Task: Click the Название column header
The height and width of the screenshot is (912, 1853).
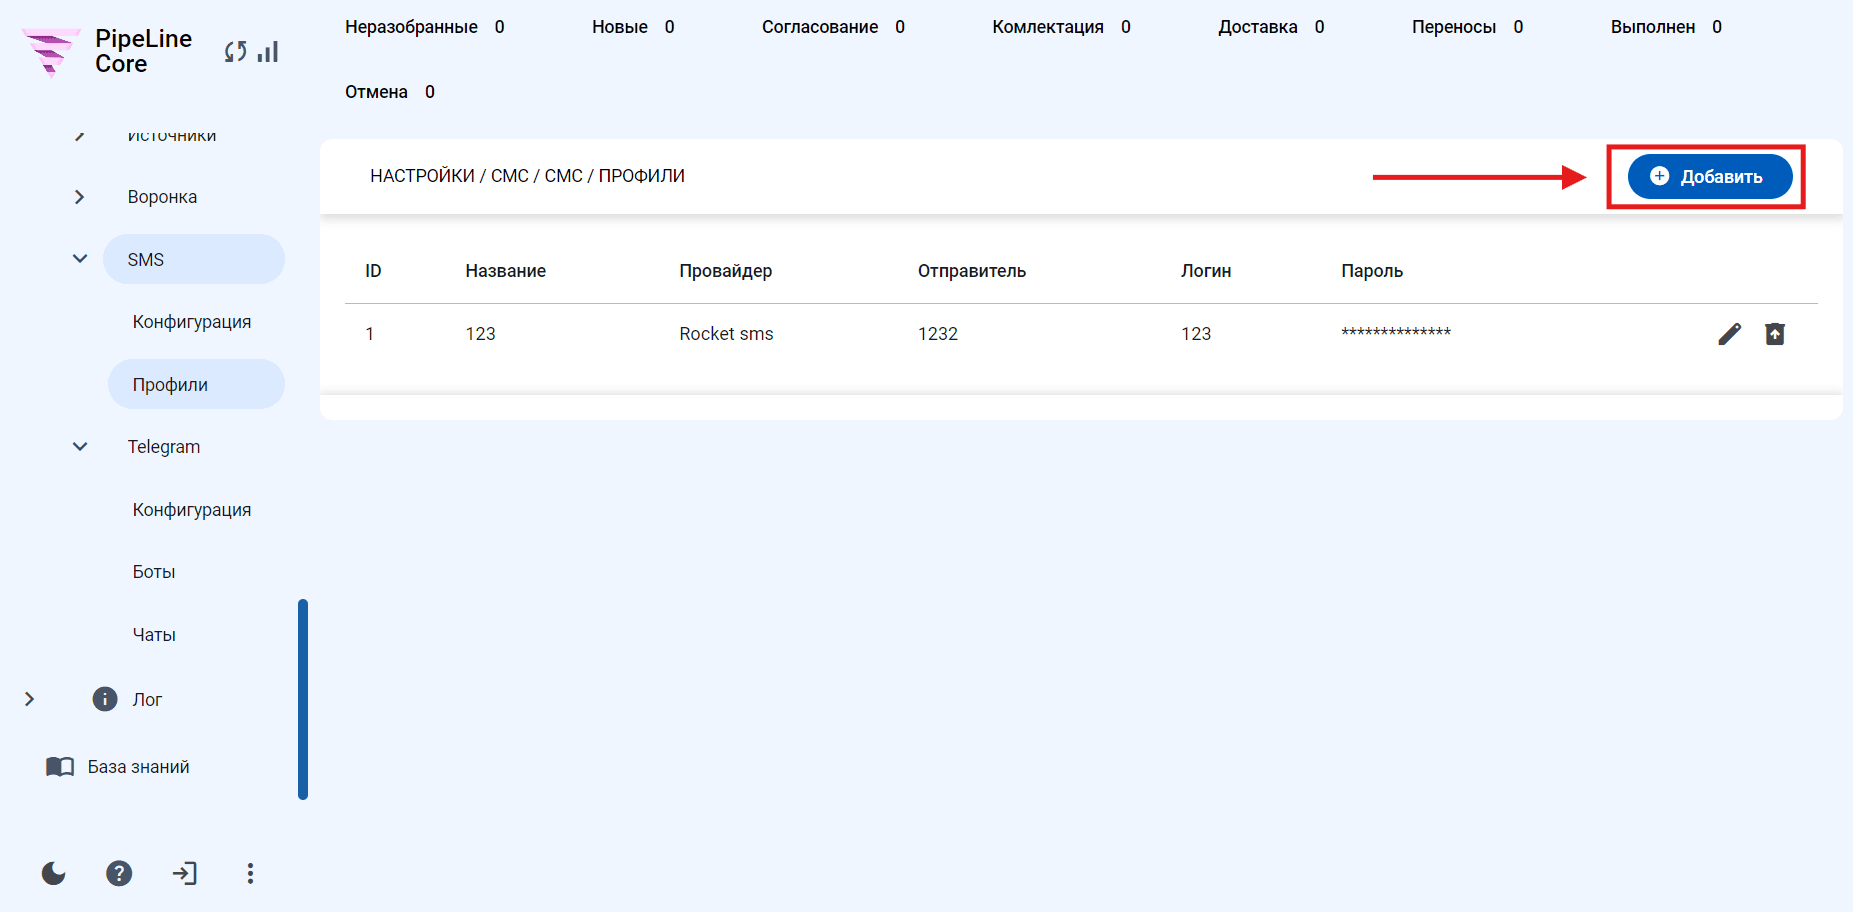Action: point(506,271)
